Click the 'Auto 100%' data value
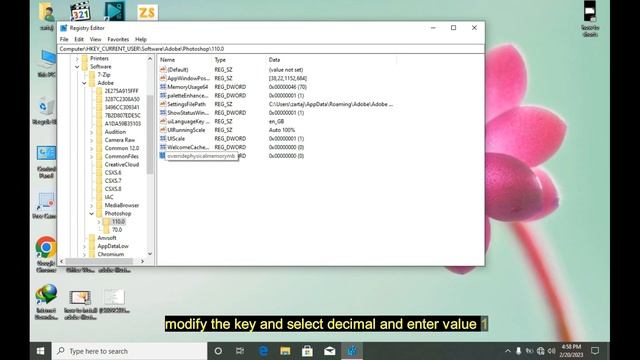 [282, 130]
